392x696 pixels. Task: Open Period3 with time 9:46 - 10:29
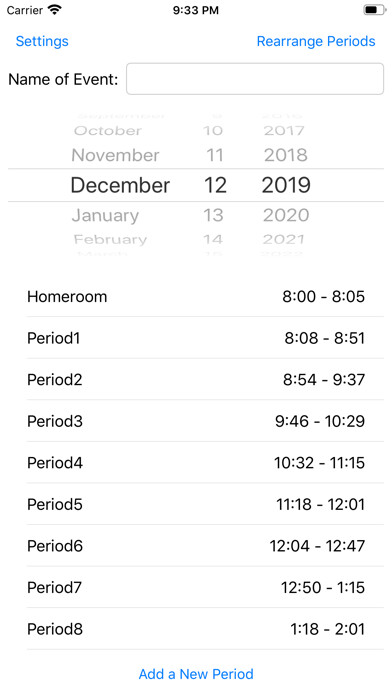point(196,421)
